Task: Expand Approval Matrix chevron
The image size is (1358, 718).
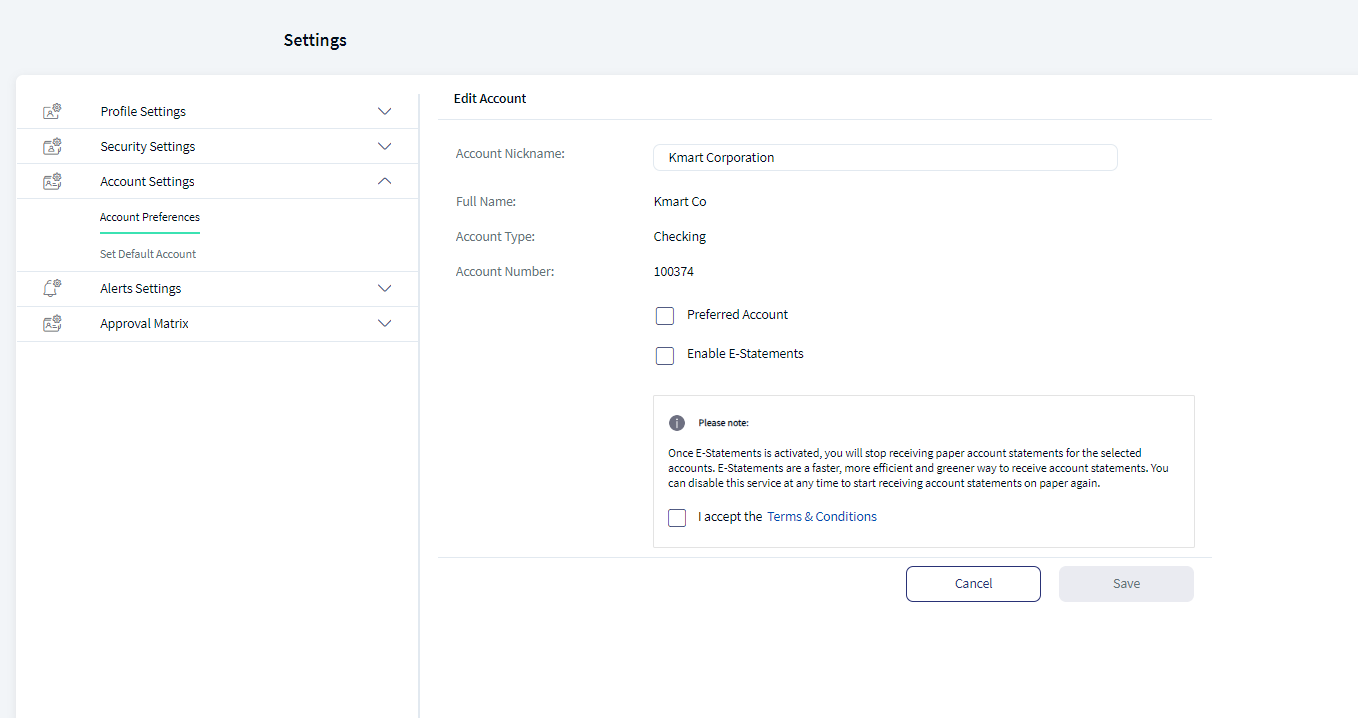Action: (385, 323)
